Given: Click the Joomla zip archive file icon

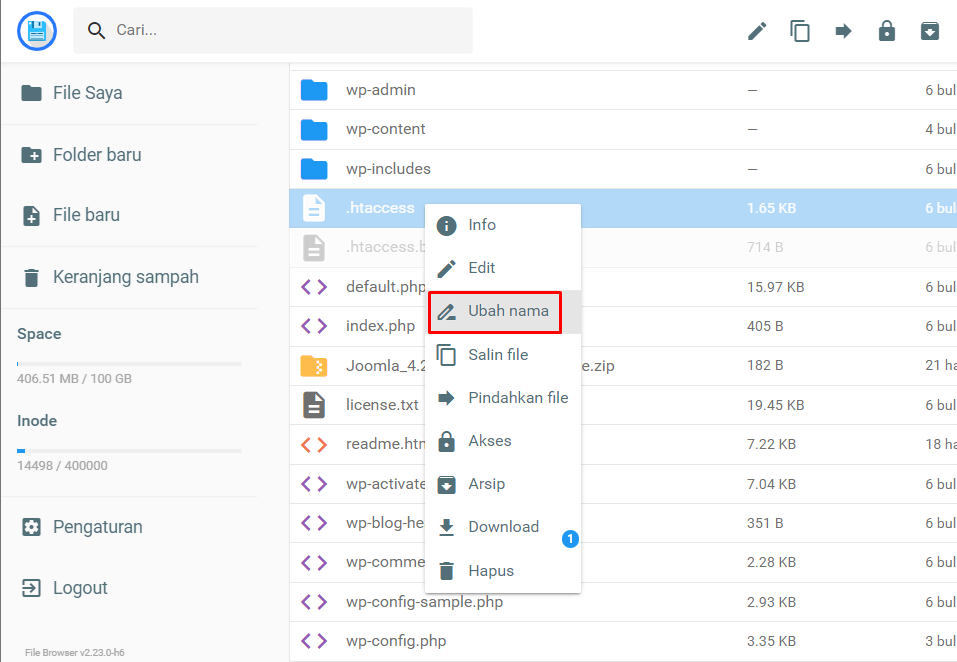Looking at the screenshot, I should 314,366.
